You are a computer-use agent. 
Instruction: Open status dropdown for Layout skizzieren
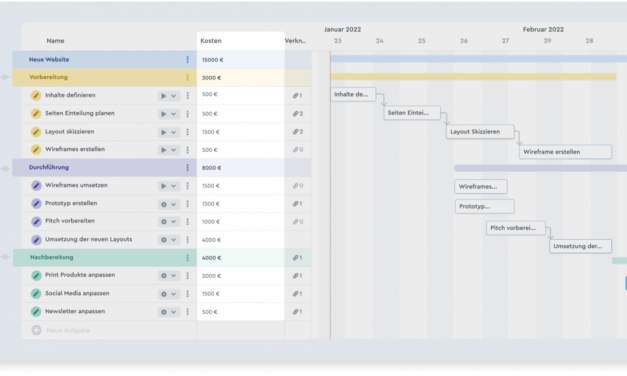coord(168,132)
